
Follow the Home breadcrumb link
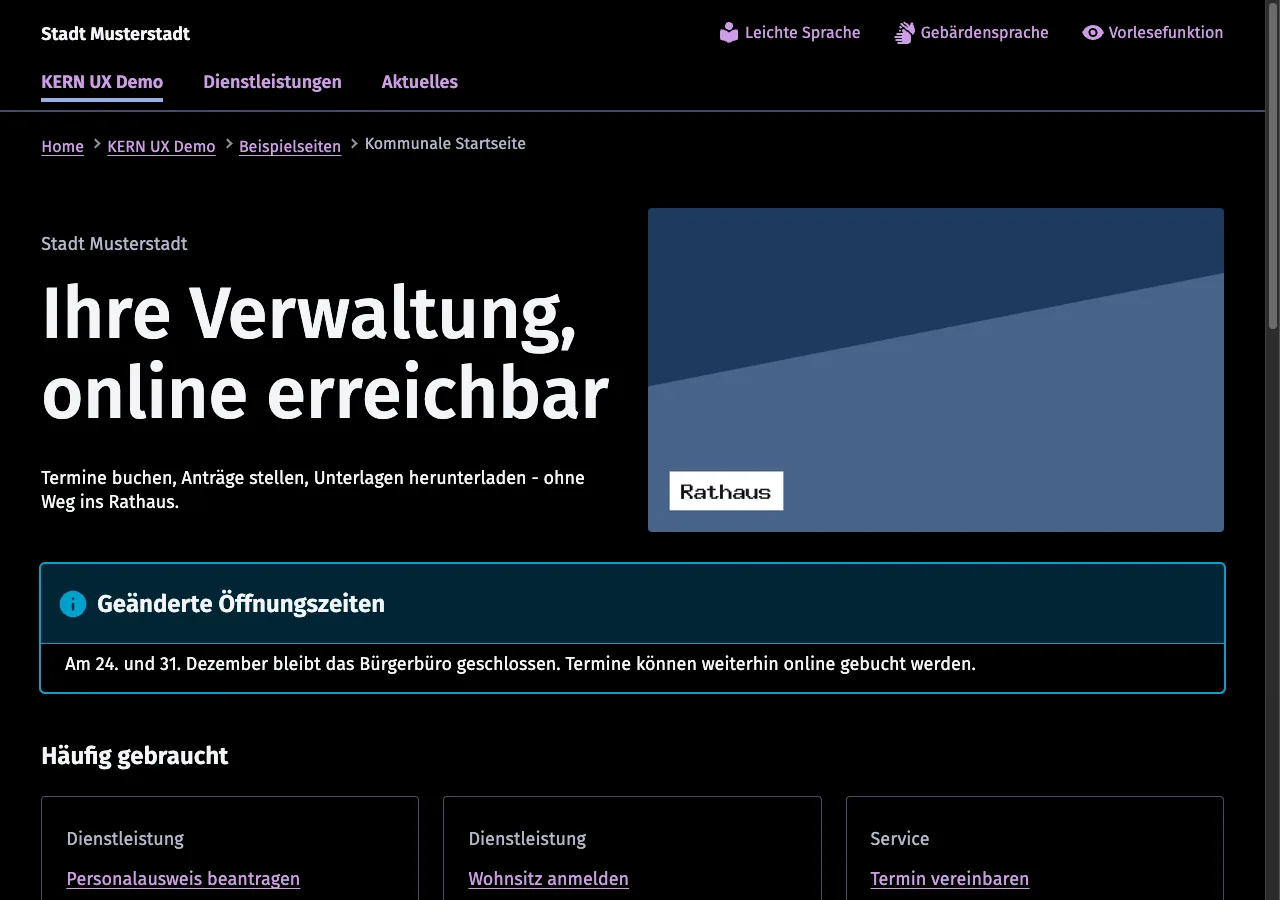(x=62, y=147)
